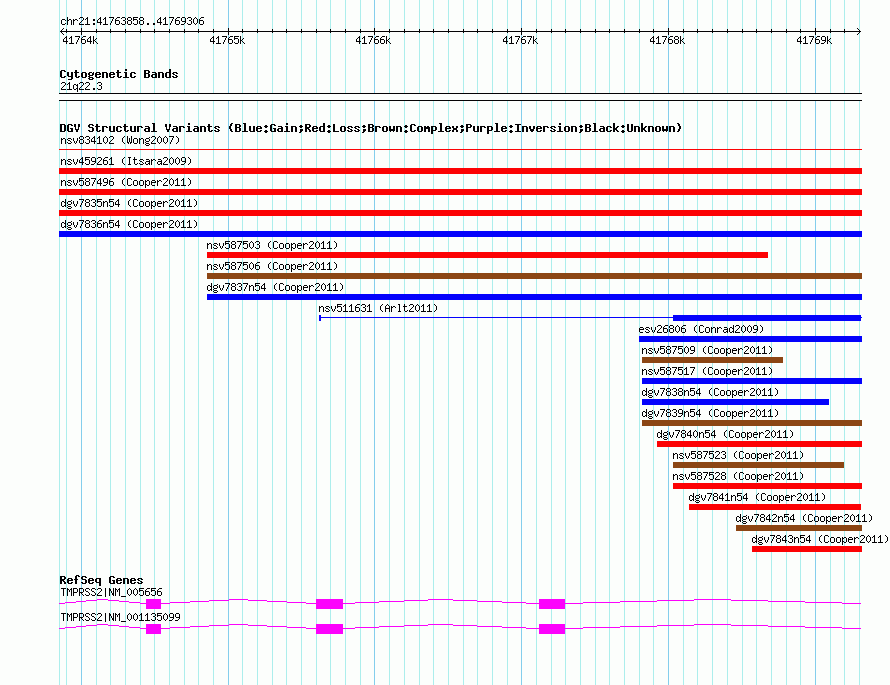Click the red dgv7841n54 loss bar
This screenshot has height=685, width=890.
(x=775, y=507)
